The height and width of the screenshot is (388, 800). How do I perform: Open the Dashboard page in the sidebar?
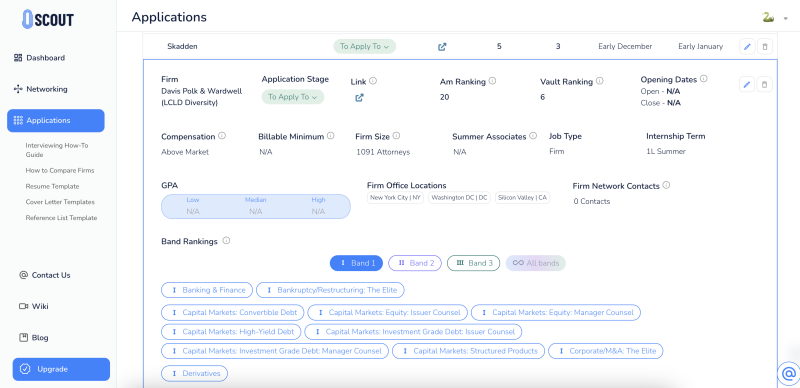click(39, 58)
